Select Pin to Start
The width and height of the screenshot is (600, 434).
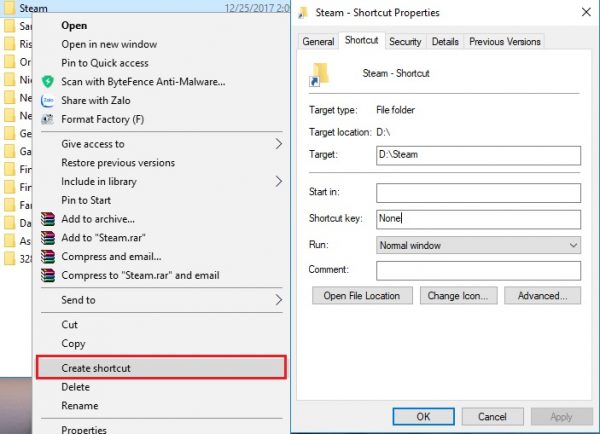pyautogui.click(x=86, y=200)
